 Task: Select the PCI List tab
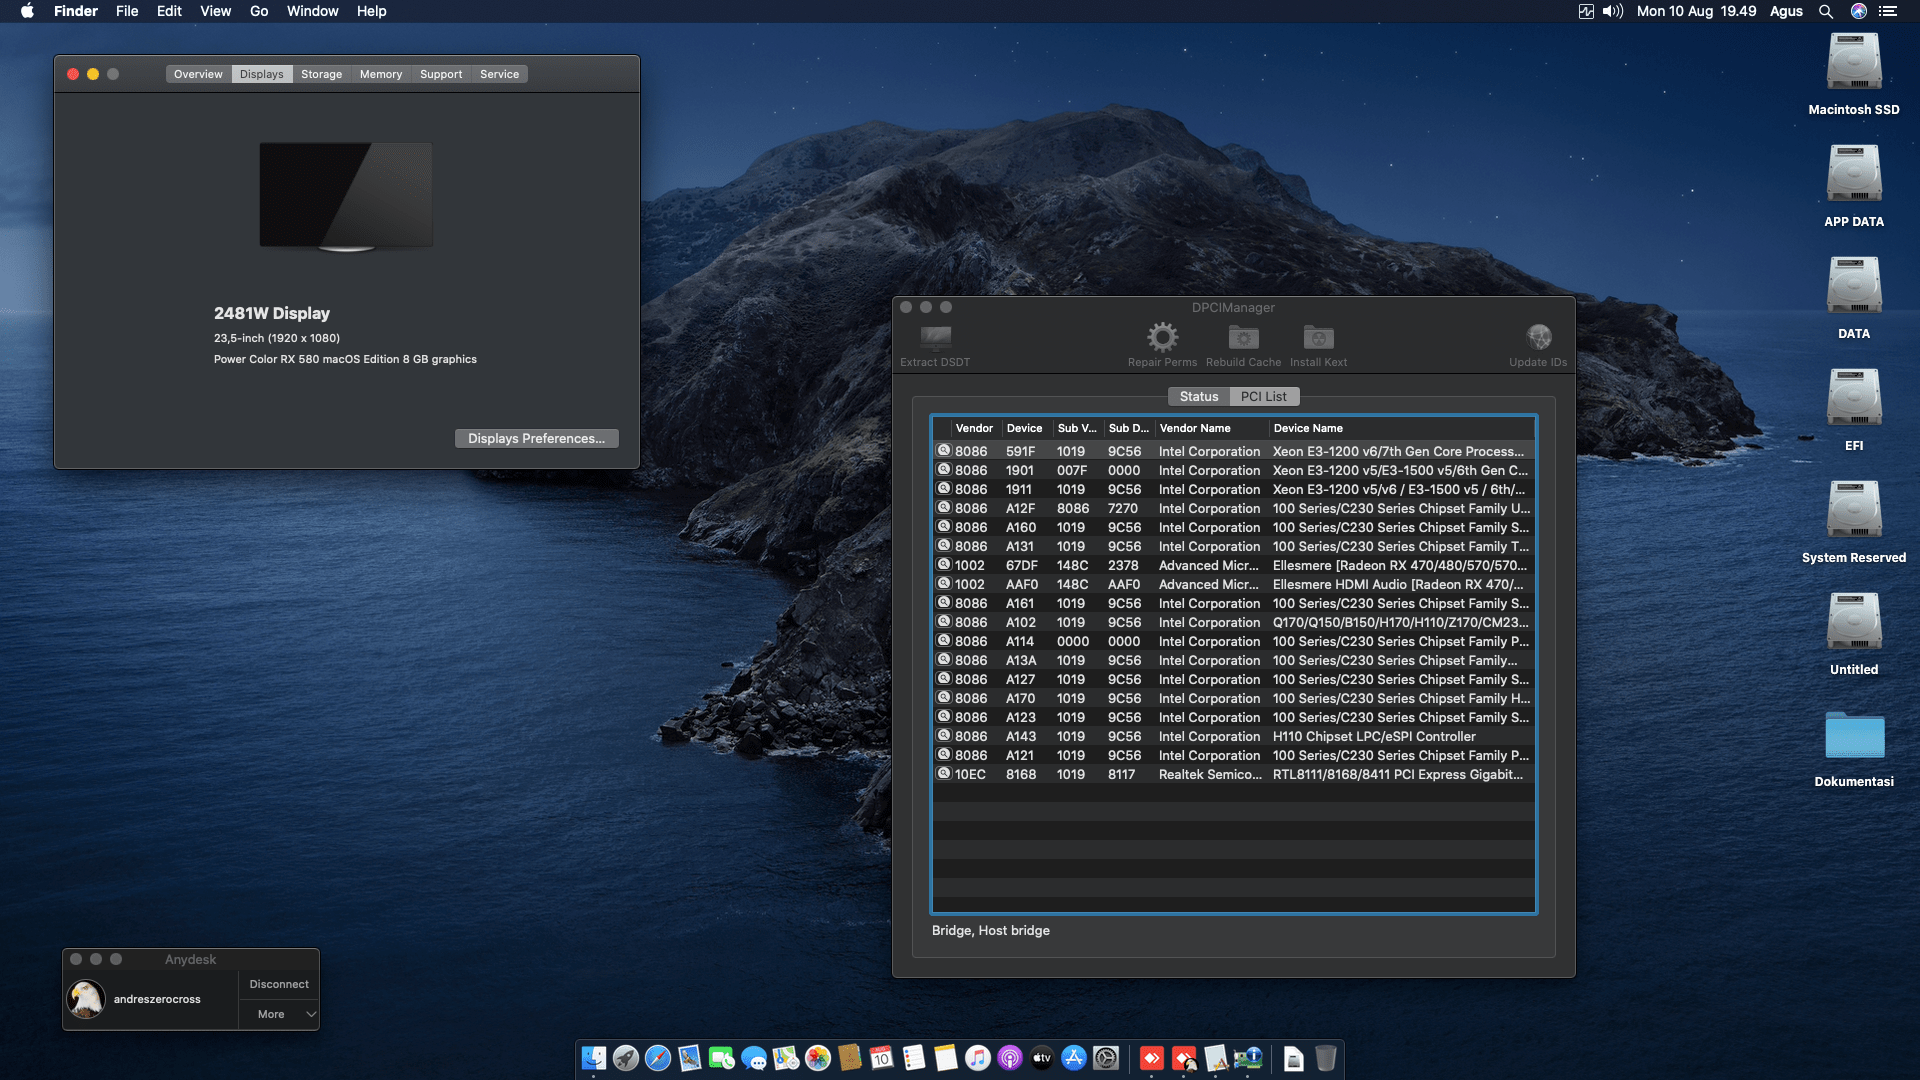coord(1264,397)
